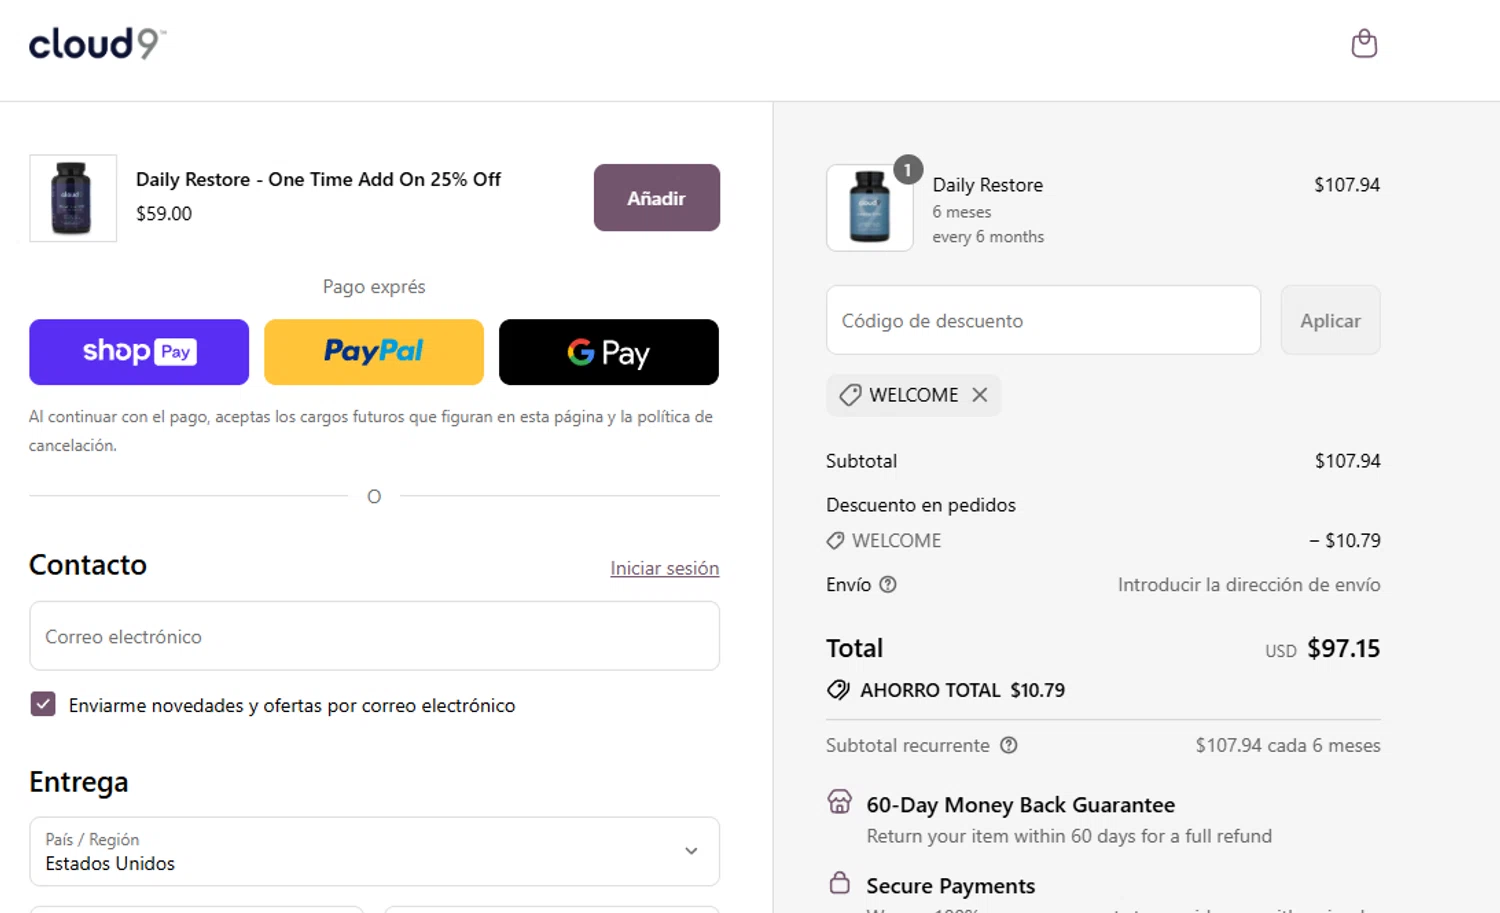Uncheck Enviarme novedades y ofertas checkbox
This screenshot has height=913, width=1500.
coord(43,704)
